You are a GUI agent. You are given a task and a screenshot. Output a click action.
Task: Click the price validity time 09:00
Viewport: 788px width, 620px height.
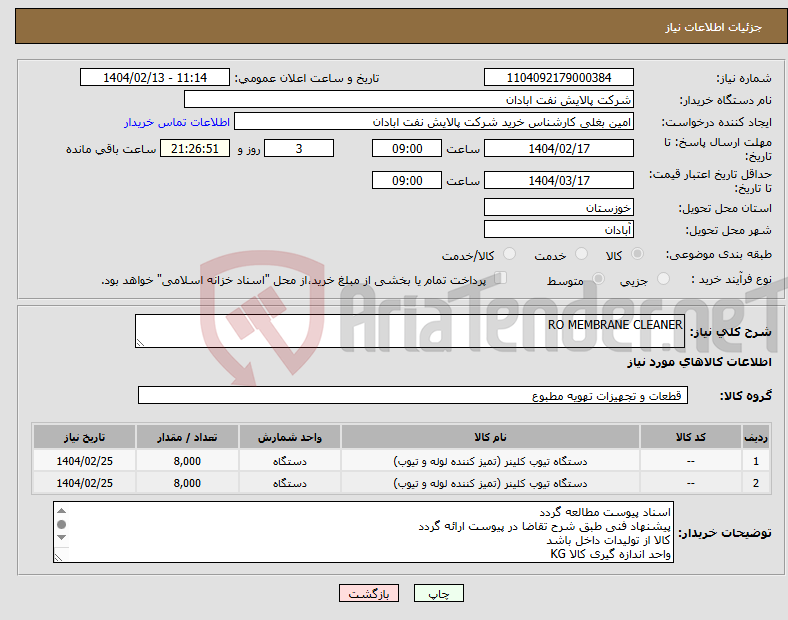407,180
